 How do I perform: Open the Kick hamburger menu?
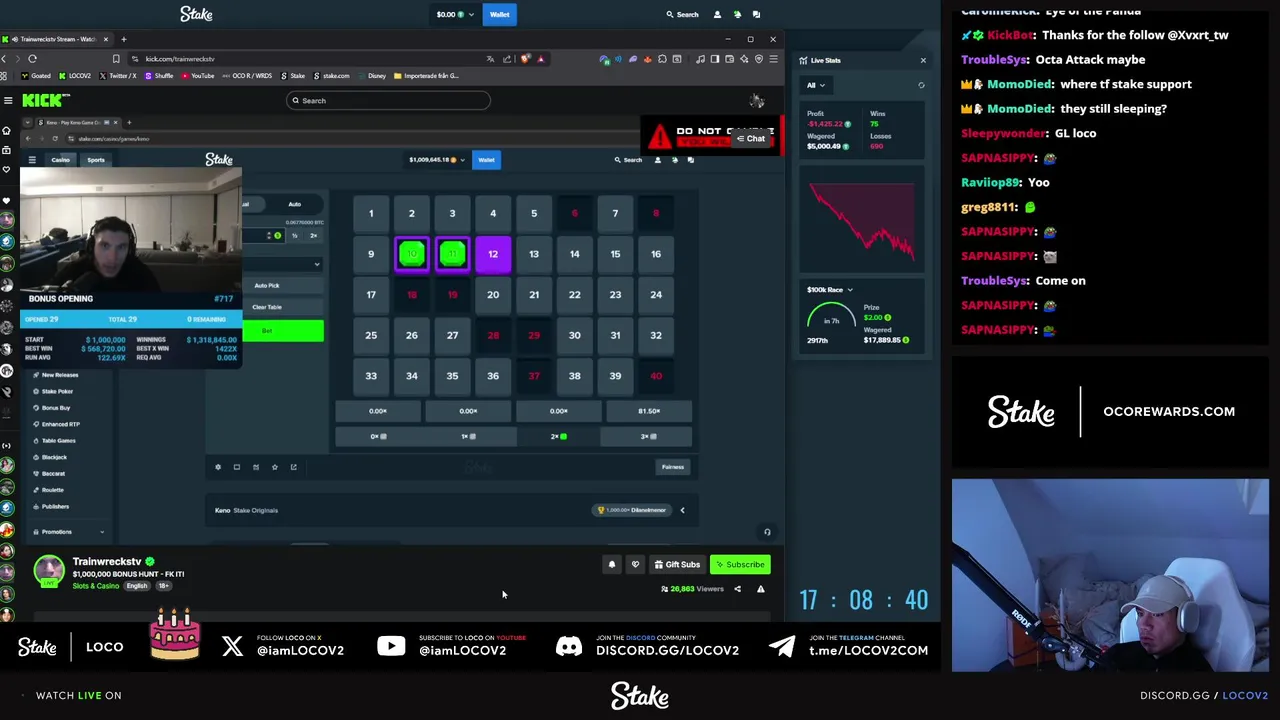pos(8,100)
